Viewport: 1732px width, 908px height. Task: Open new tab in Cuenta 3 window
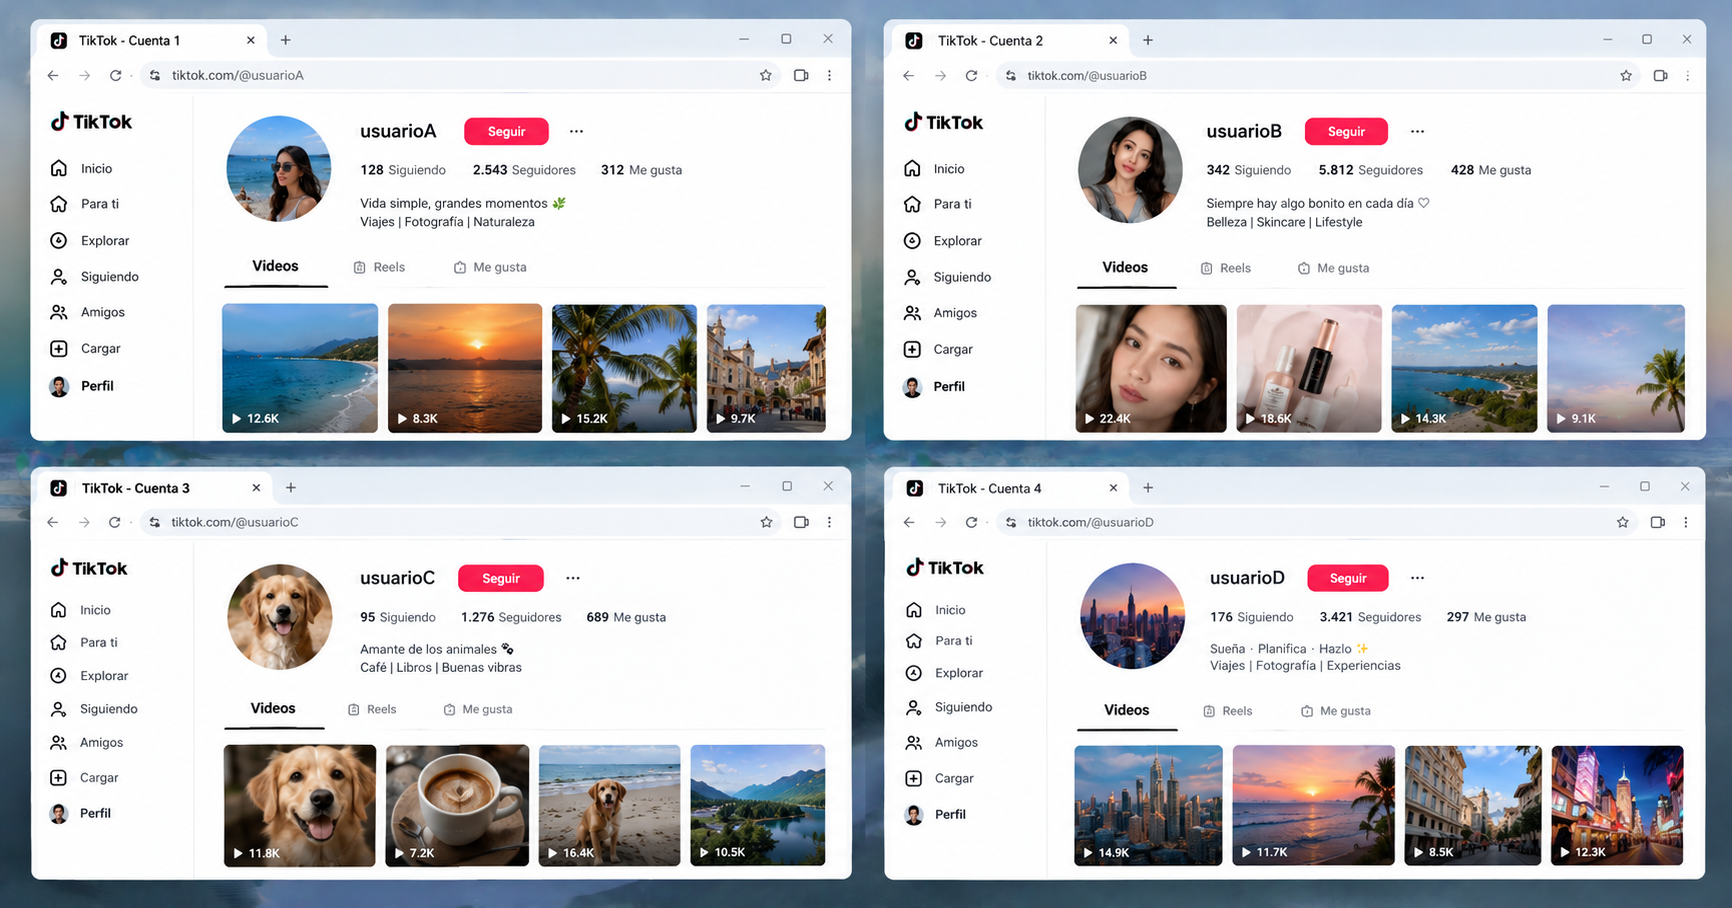tap(291, 487)
